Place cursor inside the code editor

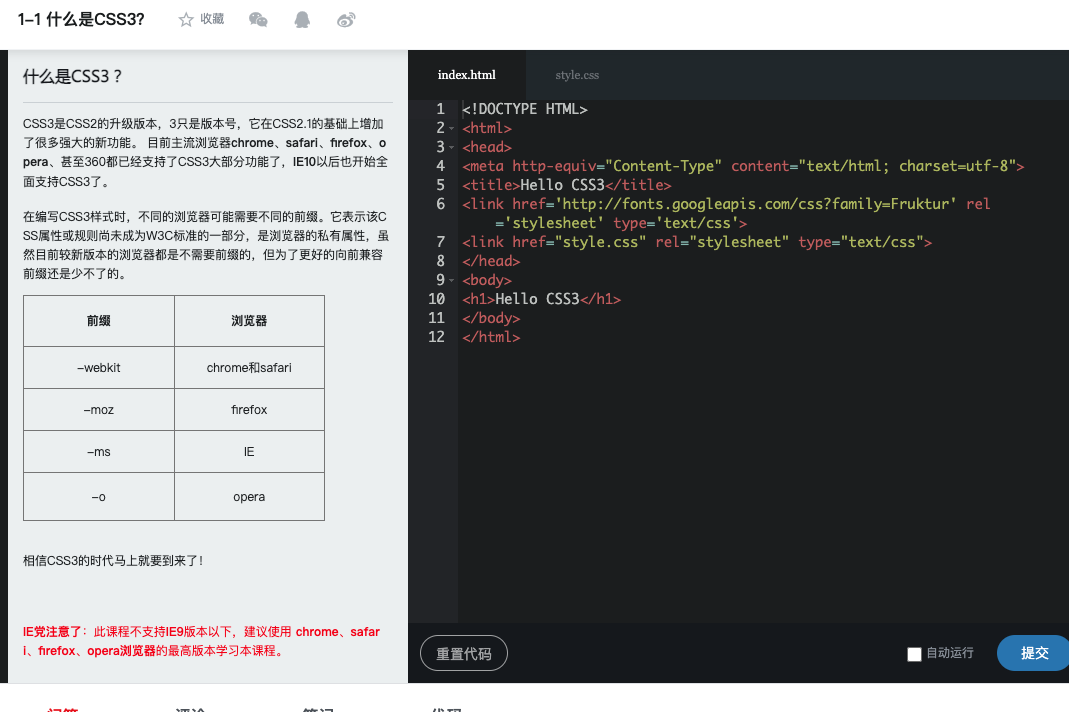[700, 420]
